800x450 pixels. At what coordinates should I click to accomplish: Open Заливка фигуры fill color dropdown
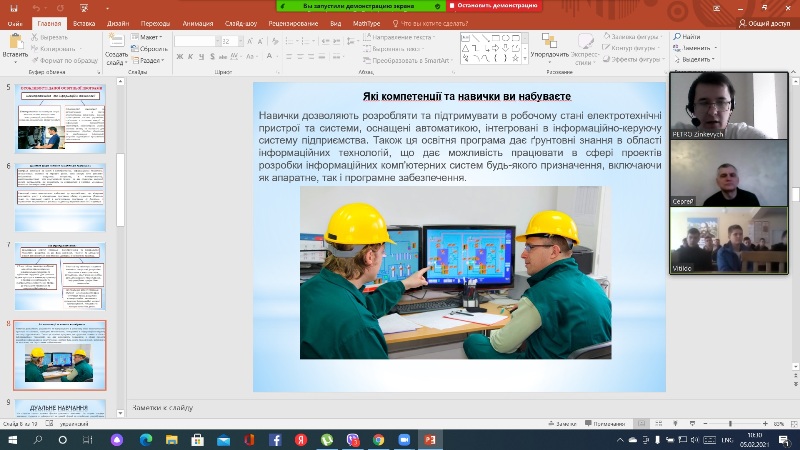633,37
